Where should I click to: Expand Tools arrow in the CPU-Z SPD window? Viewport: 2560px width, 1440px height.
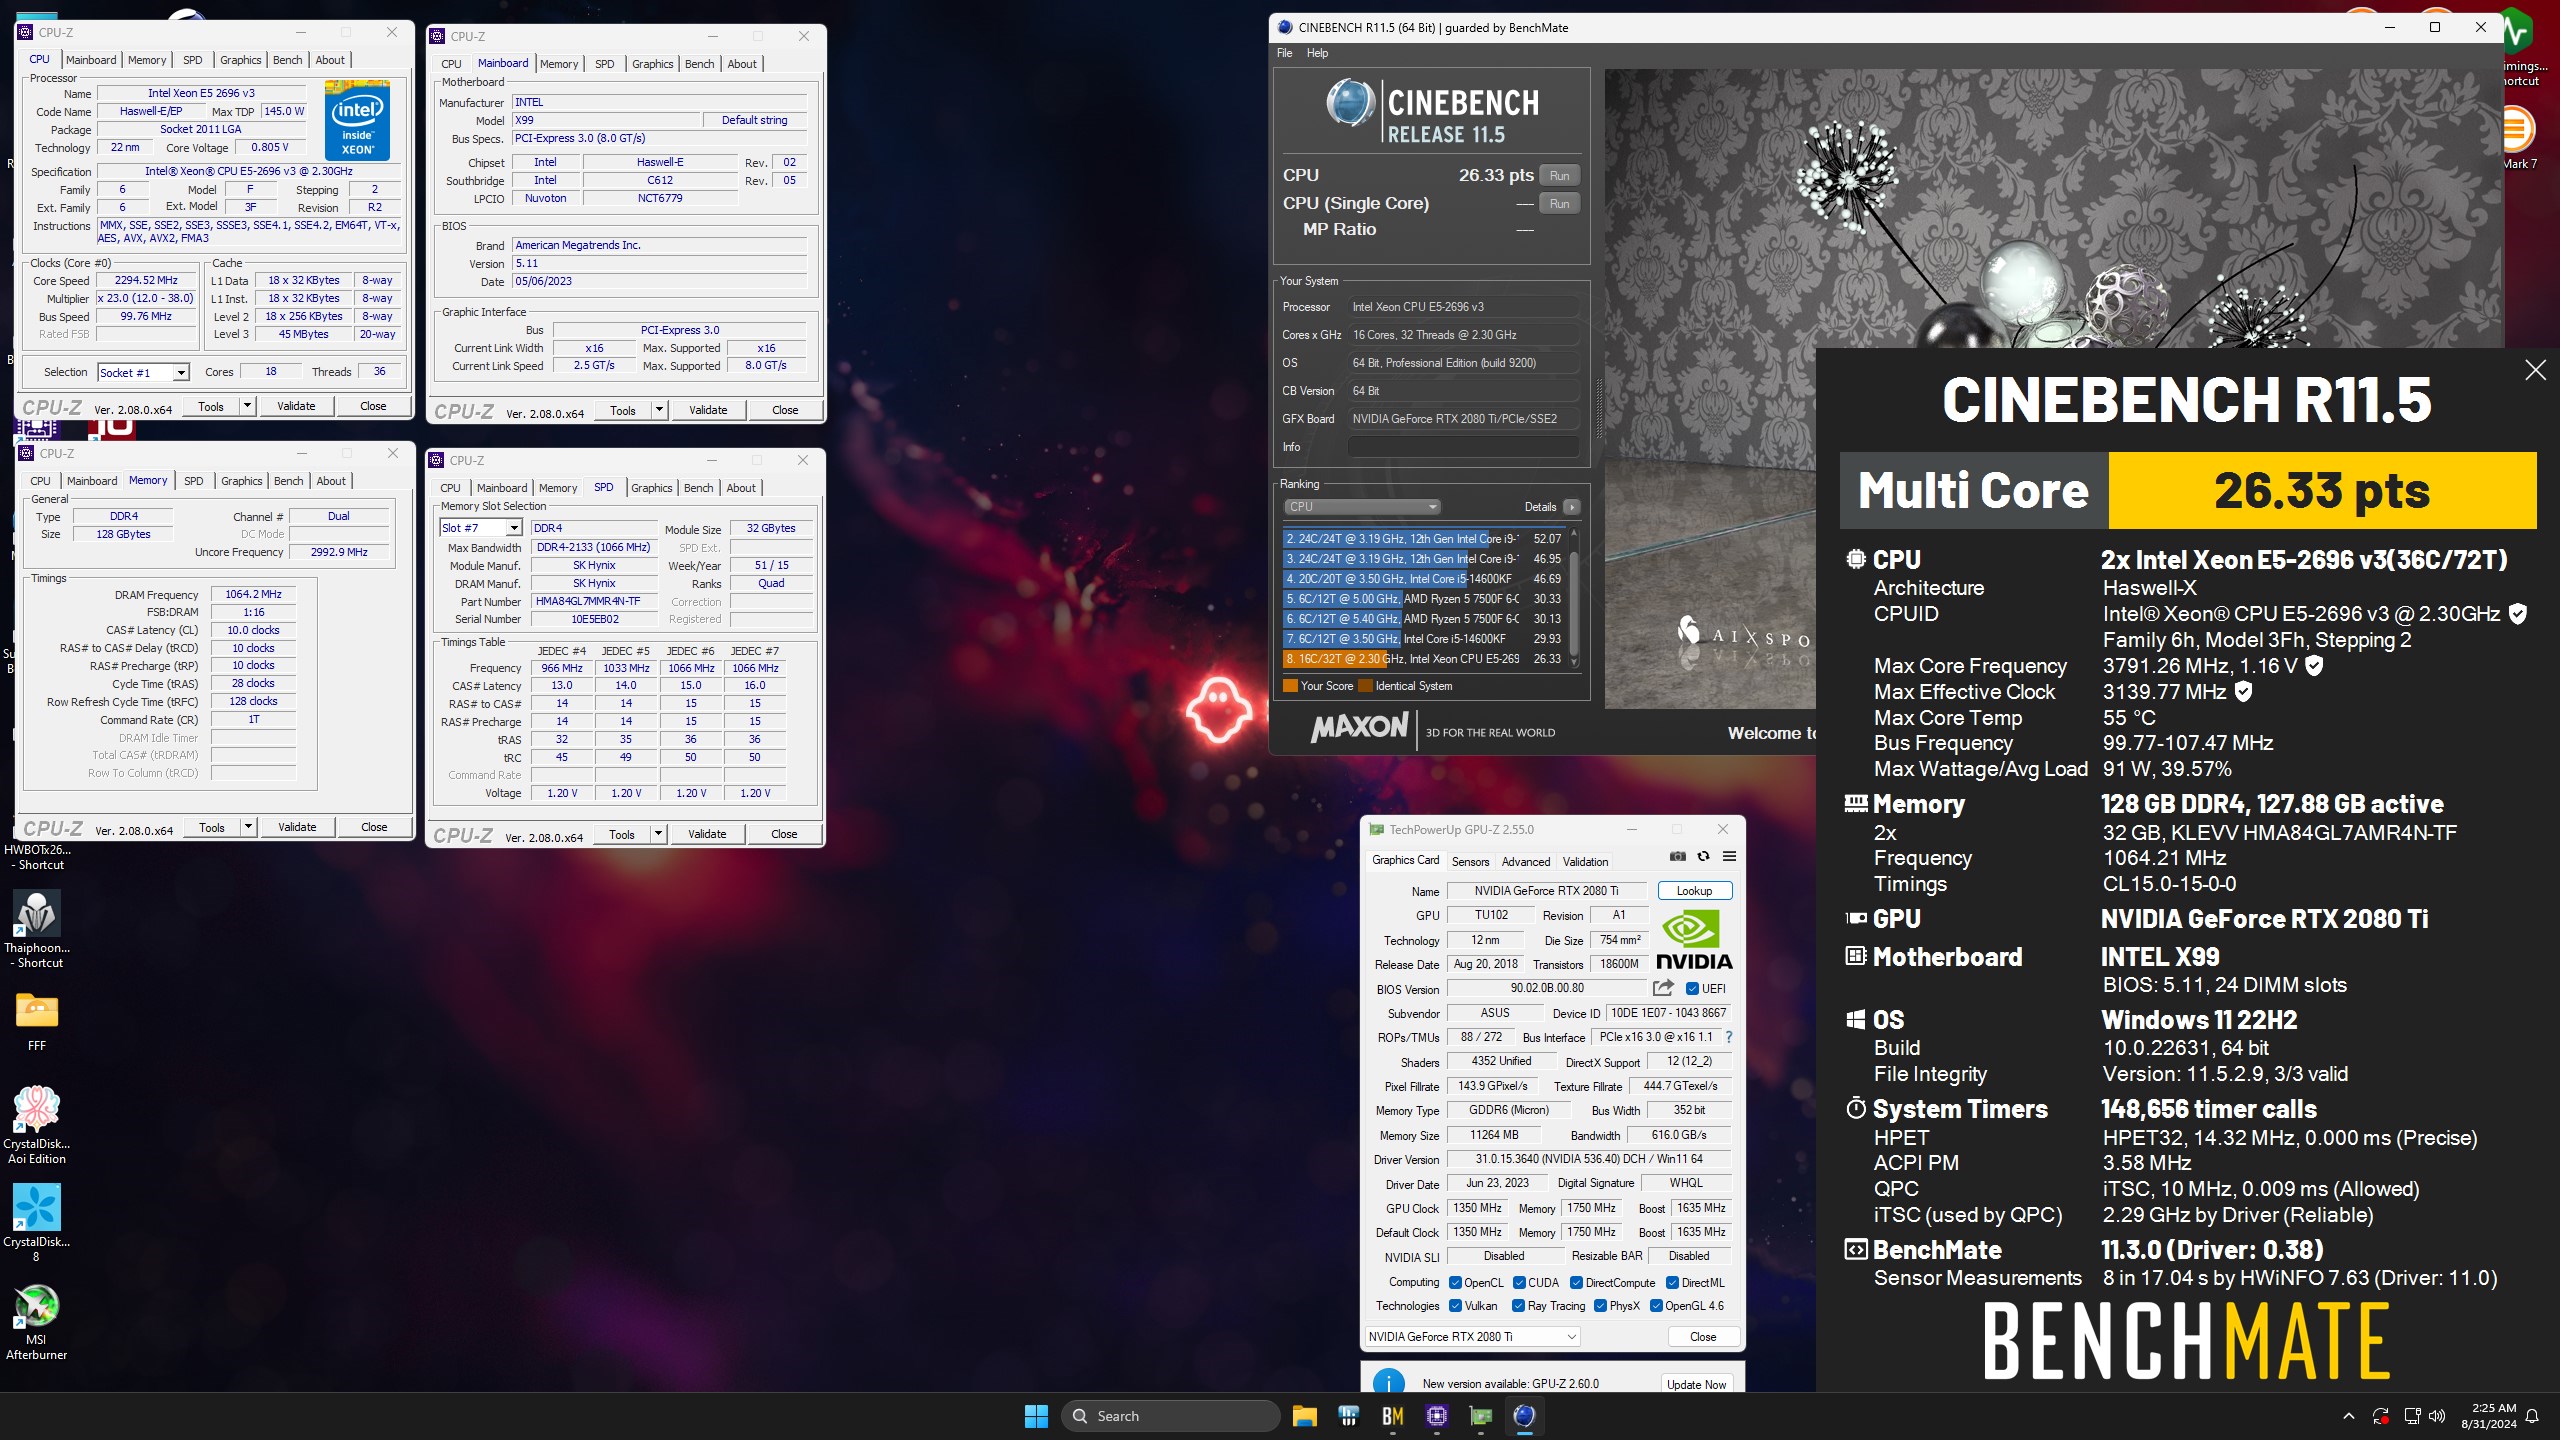(659, 834)
